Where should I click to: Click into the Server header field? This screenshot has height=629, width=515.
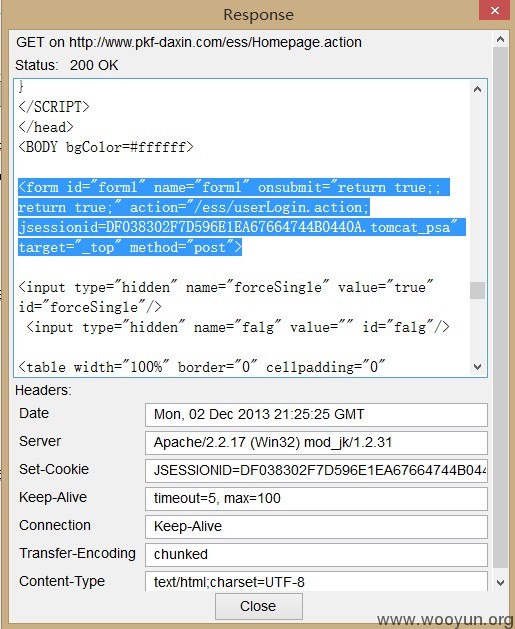pyautogui.click(x=316, y=443)
